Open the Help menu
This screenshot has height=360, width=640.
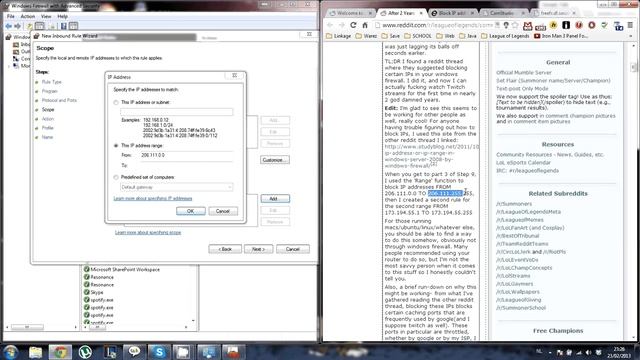tap(62, 16)
